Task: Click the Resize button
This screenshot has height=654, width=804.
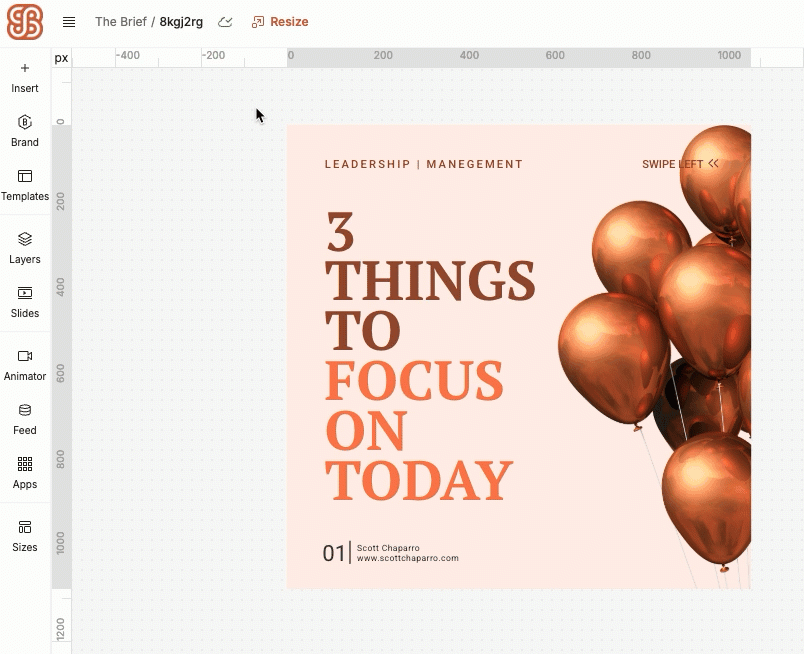Action: (x=280, y=22)
